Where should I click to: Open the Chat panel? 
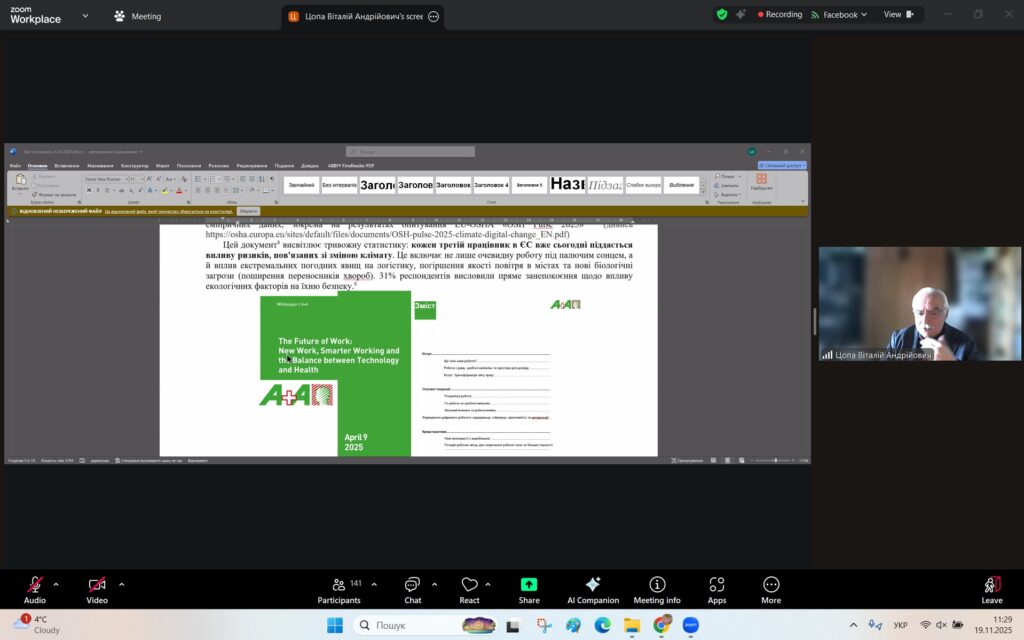[x=412, y=589]
